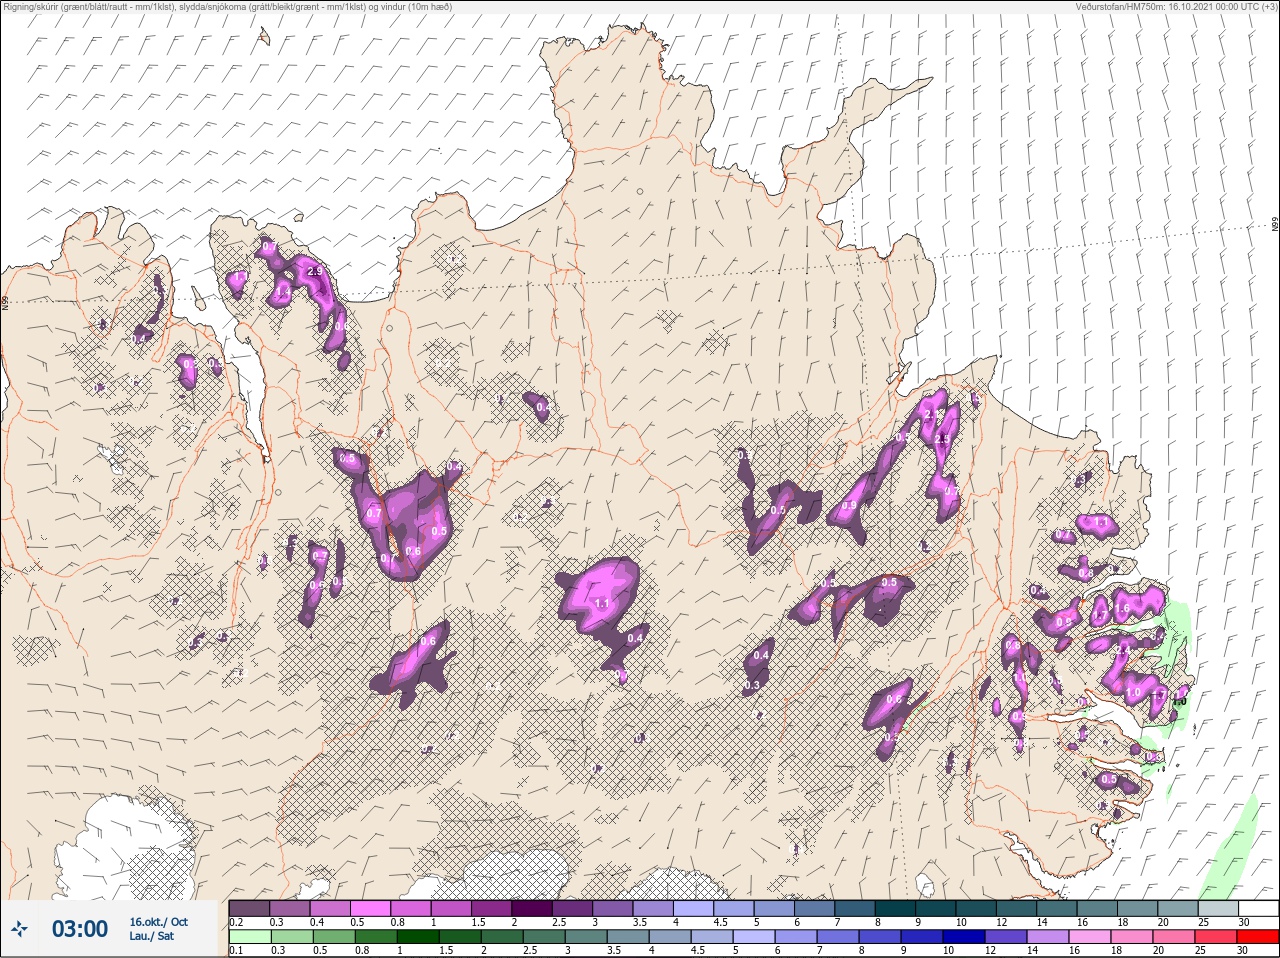
Task: Click the 'N66' latitude label at the left edge
Action: click(5, 302)
